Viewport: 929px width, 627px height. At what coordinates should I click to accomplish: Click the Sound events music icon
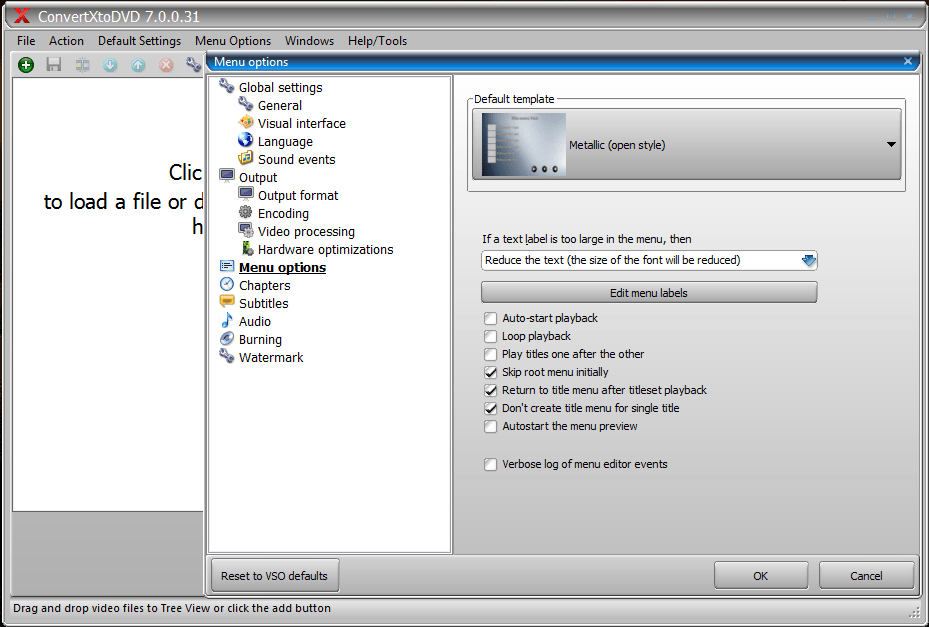click(x=245, y=158)
